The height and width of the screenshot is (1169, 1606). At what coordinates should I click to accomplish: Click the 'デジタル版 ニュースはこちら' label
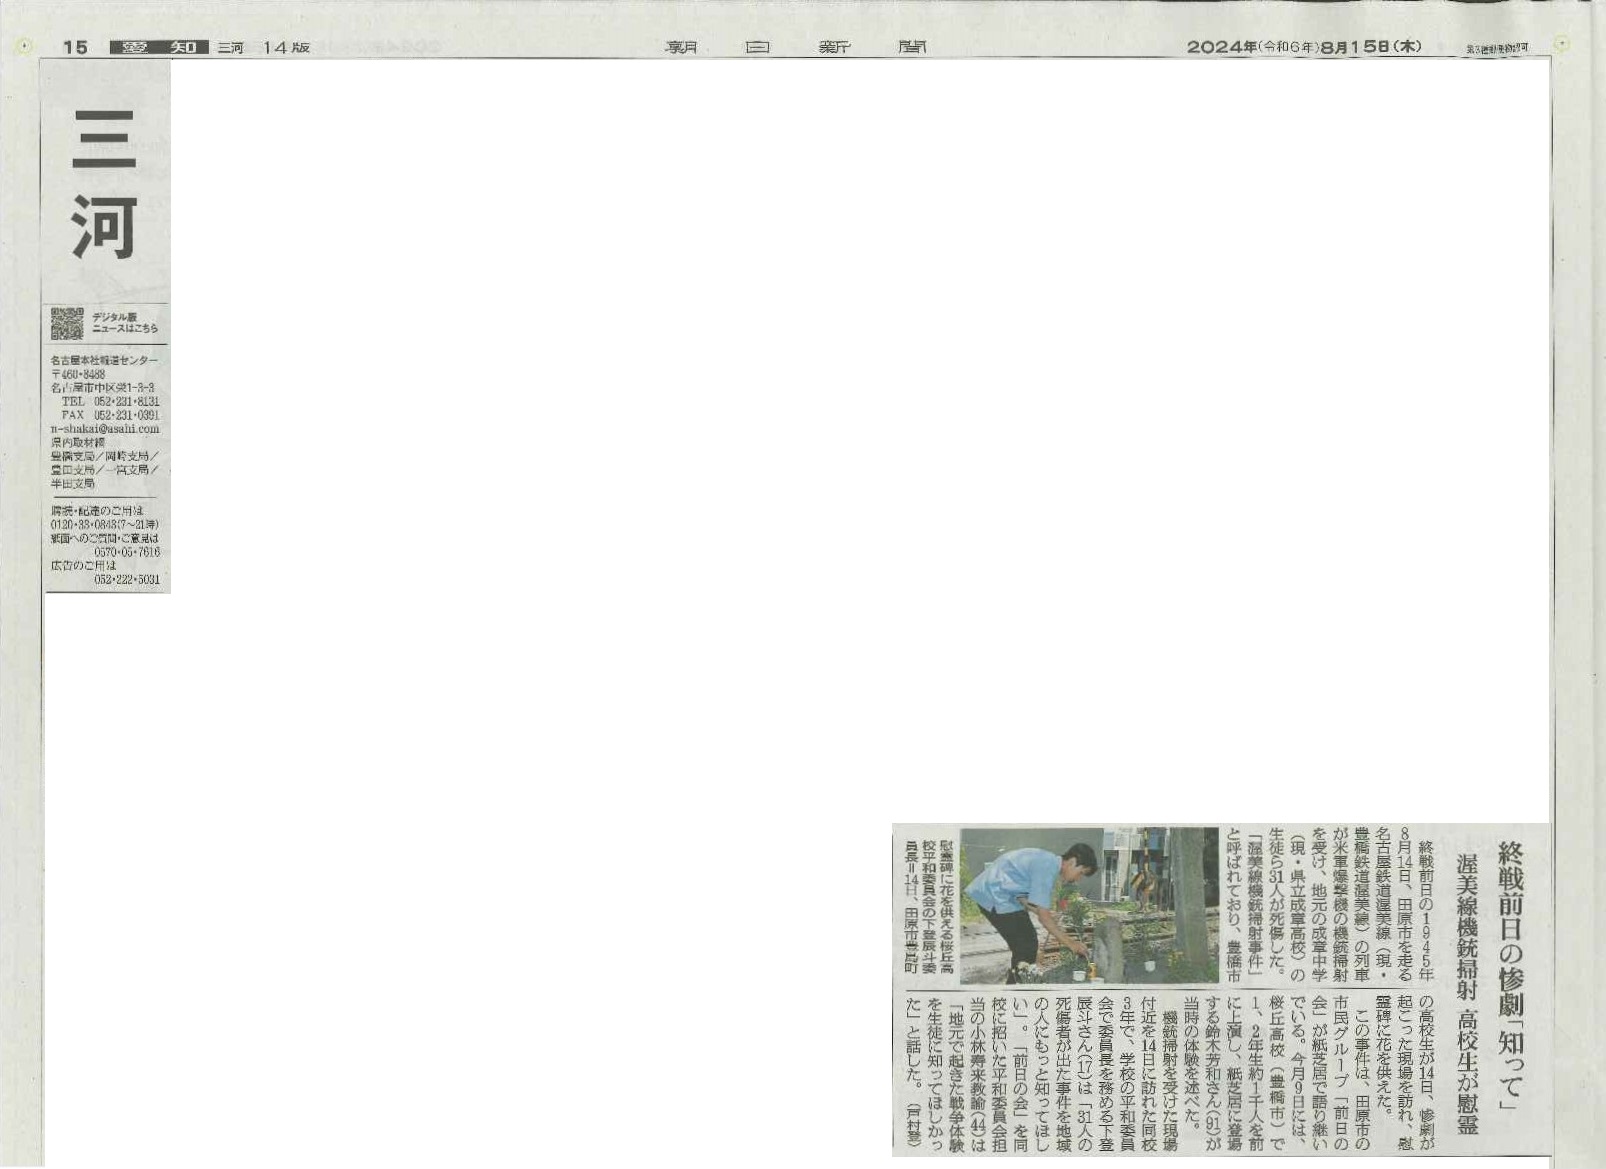125,323
